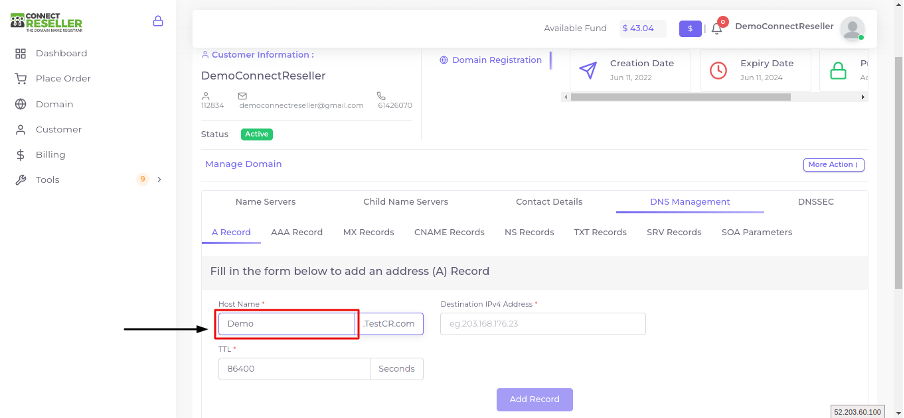Click the Host Name input field
The height and width of the screenshot is (418, 904).
pyautogui.click(x=287, y=323)
